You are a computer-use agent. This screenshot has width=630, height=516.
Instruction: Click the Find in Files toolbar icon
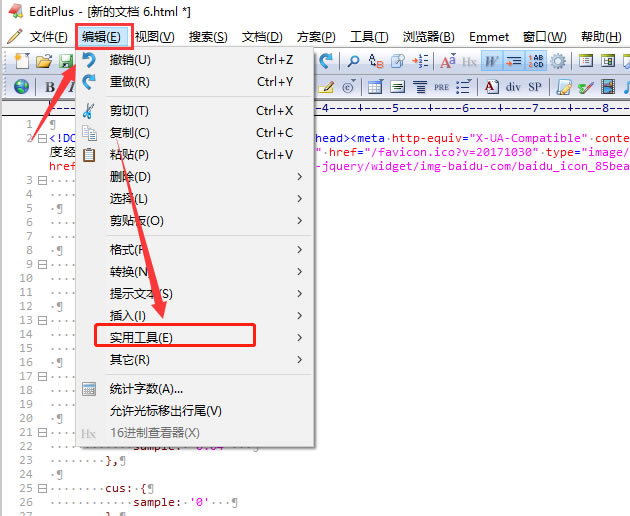398,61
